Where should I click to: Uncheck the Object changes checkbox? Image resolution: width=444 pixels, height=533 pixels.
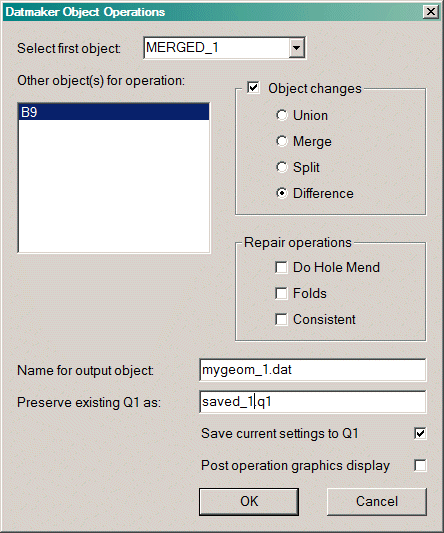(253, 88)
